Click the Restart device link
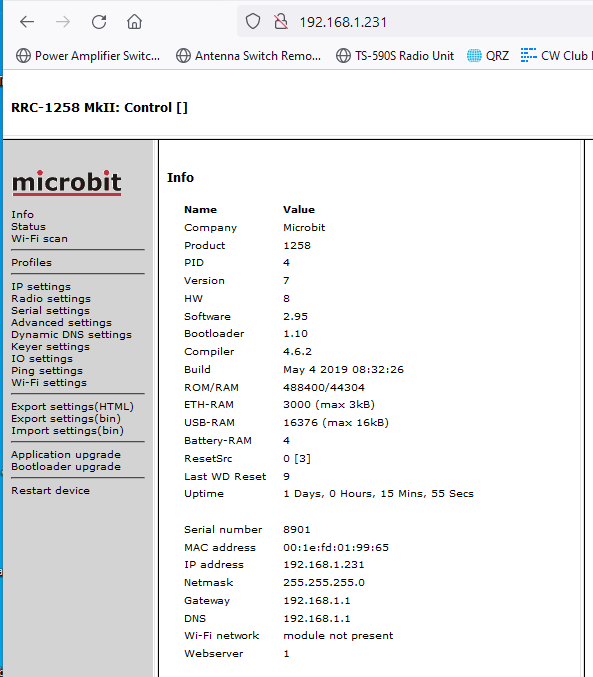The width and height of the screenshot is (593, 677). pos(51,490)
